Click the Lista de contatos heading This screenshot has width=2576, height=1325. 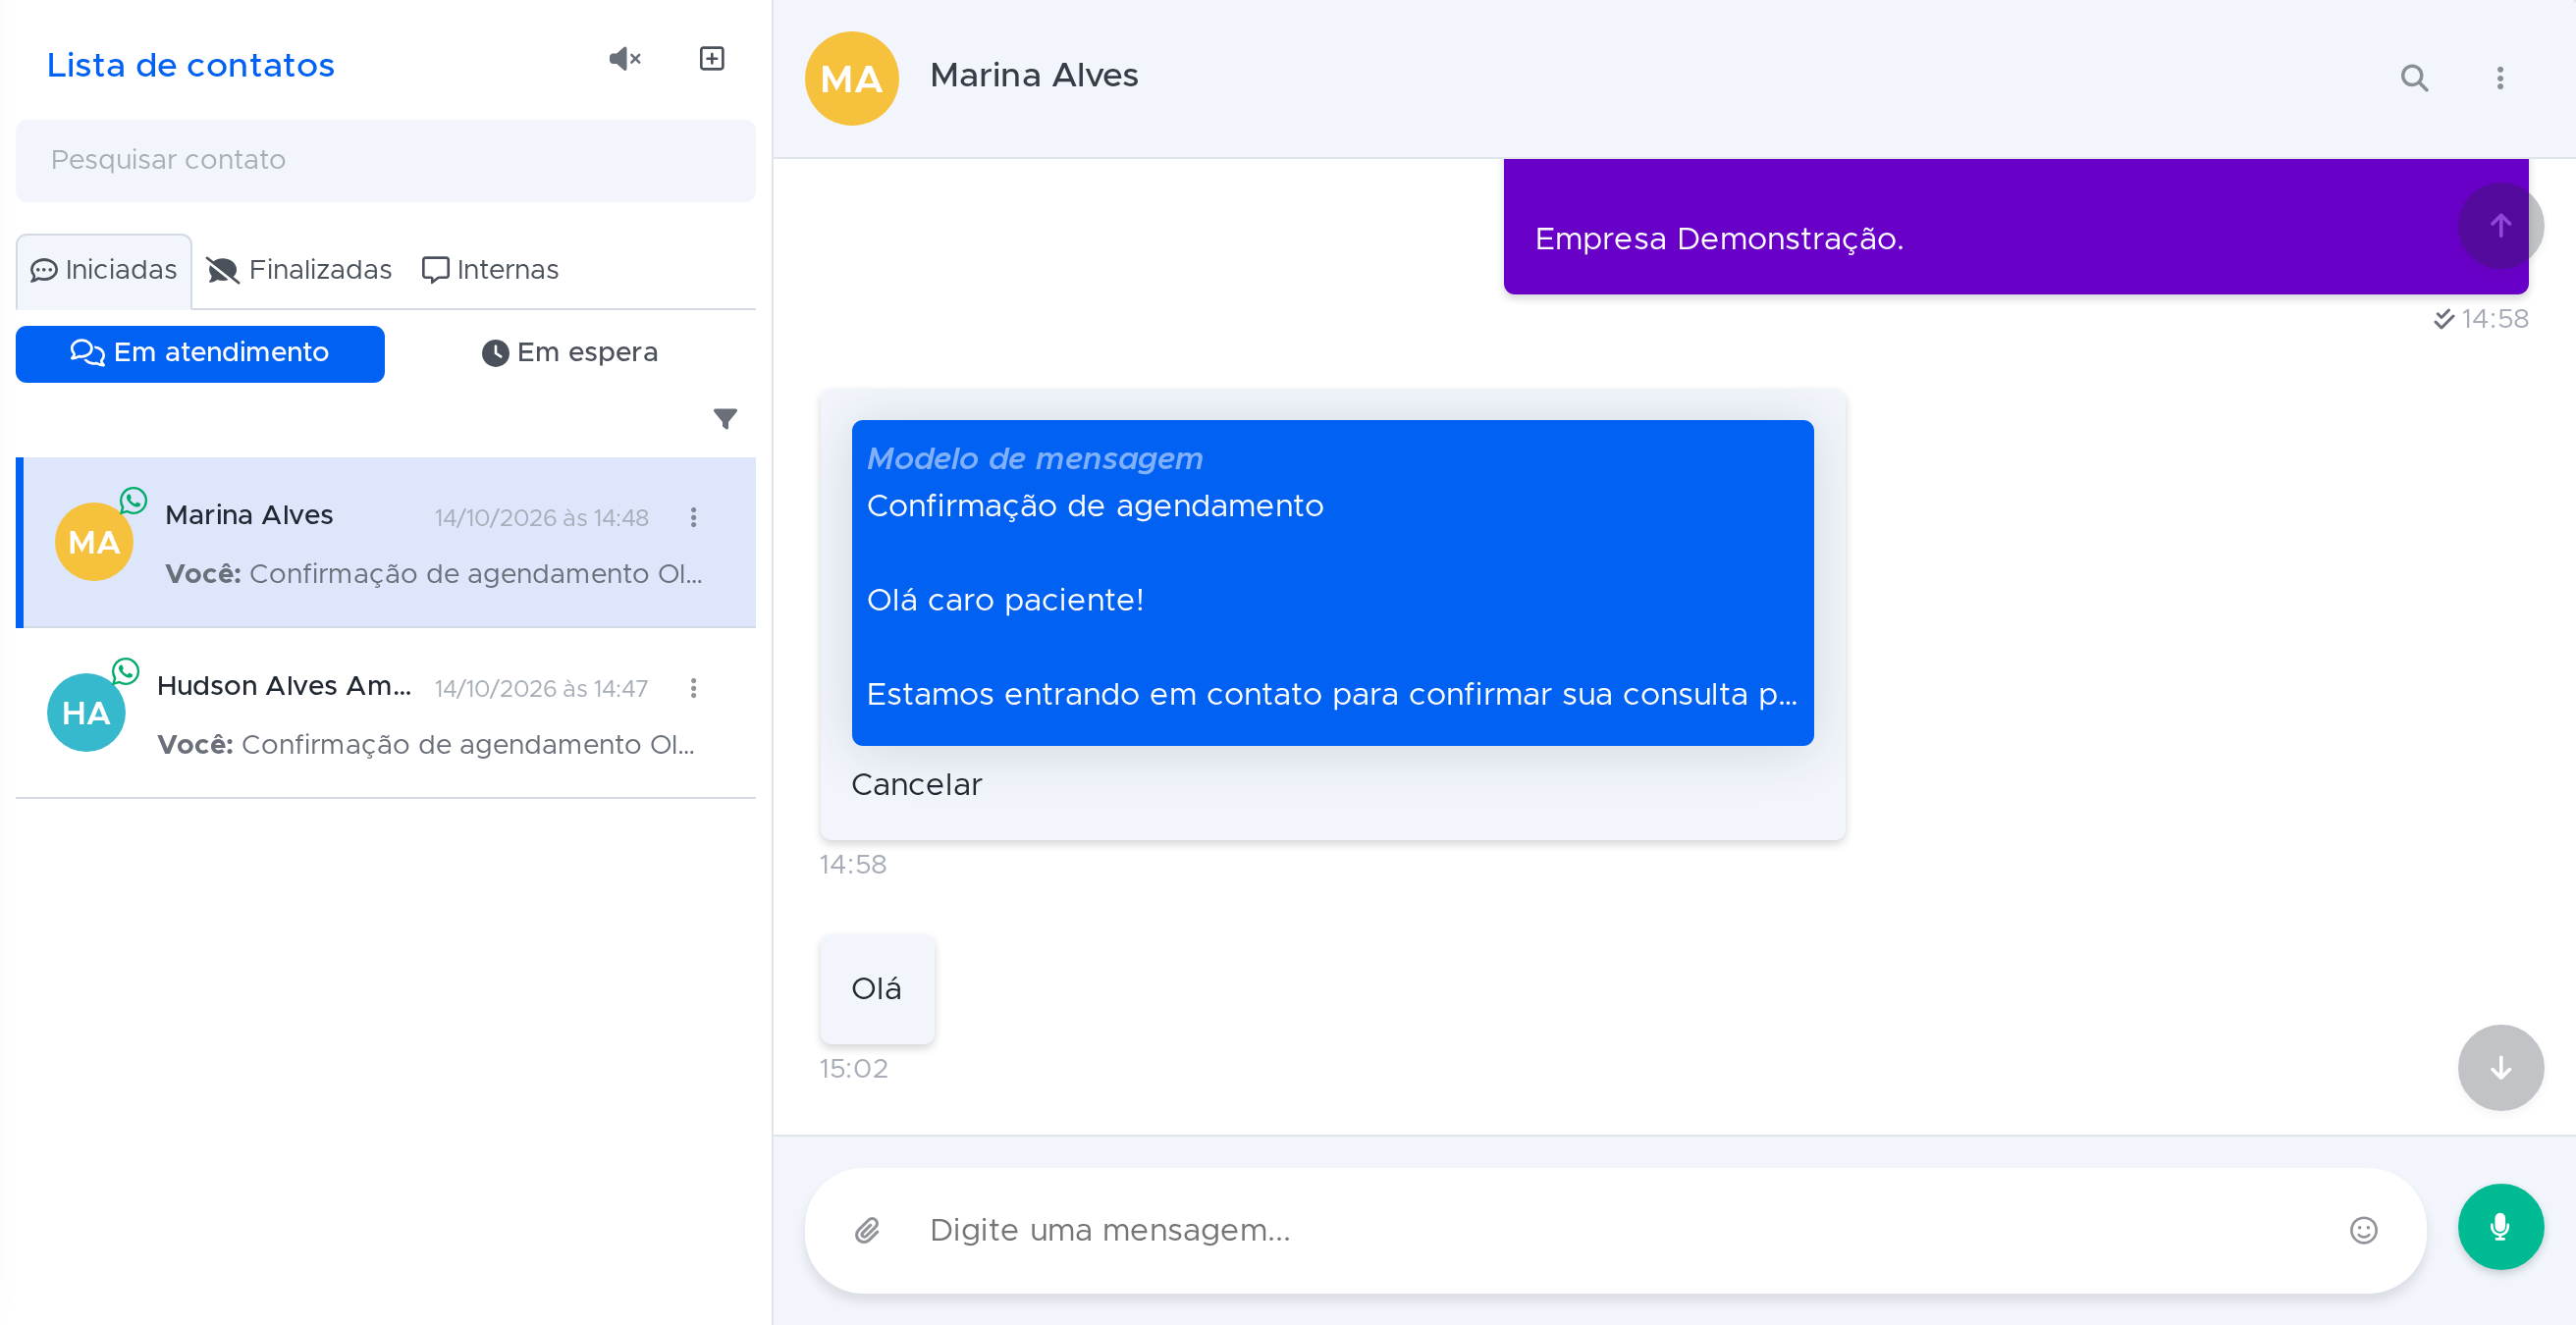pos(190,65)
